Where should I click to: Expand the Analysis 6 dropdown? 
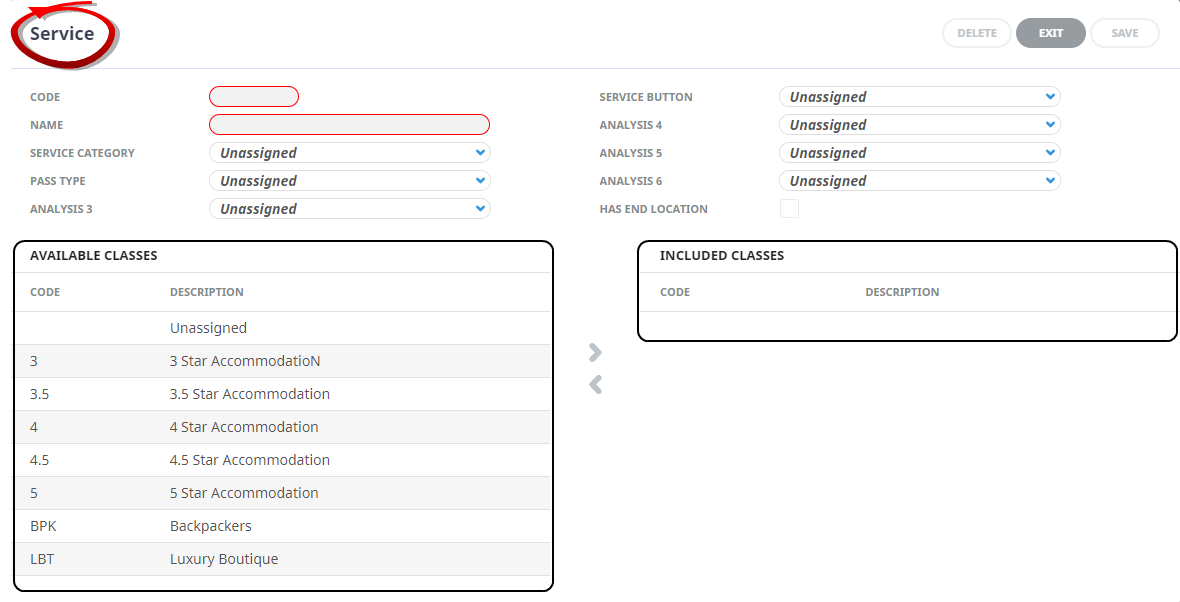click(x=919, y=181)
